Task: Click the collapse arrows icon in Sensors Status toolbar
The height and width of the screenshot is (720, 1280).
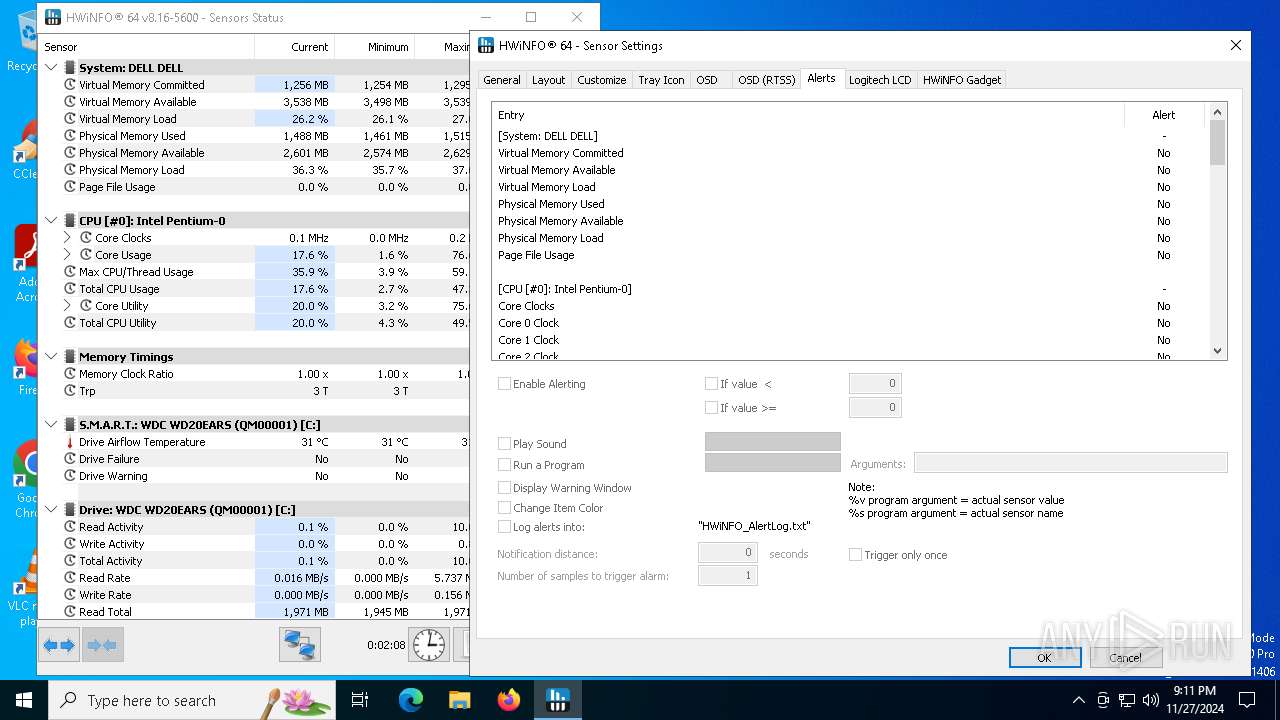Action: [103, 645]
